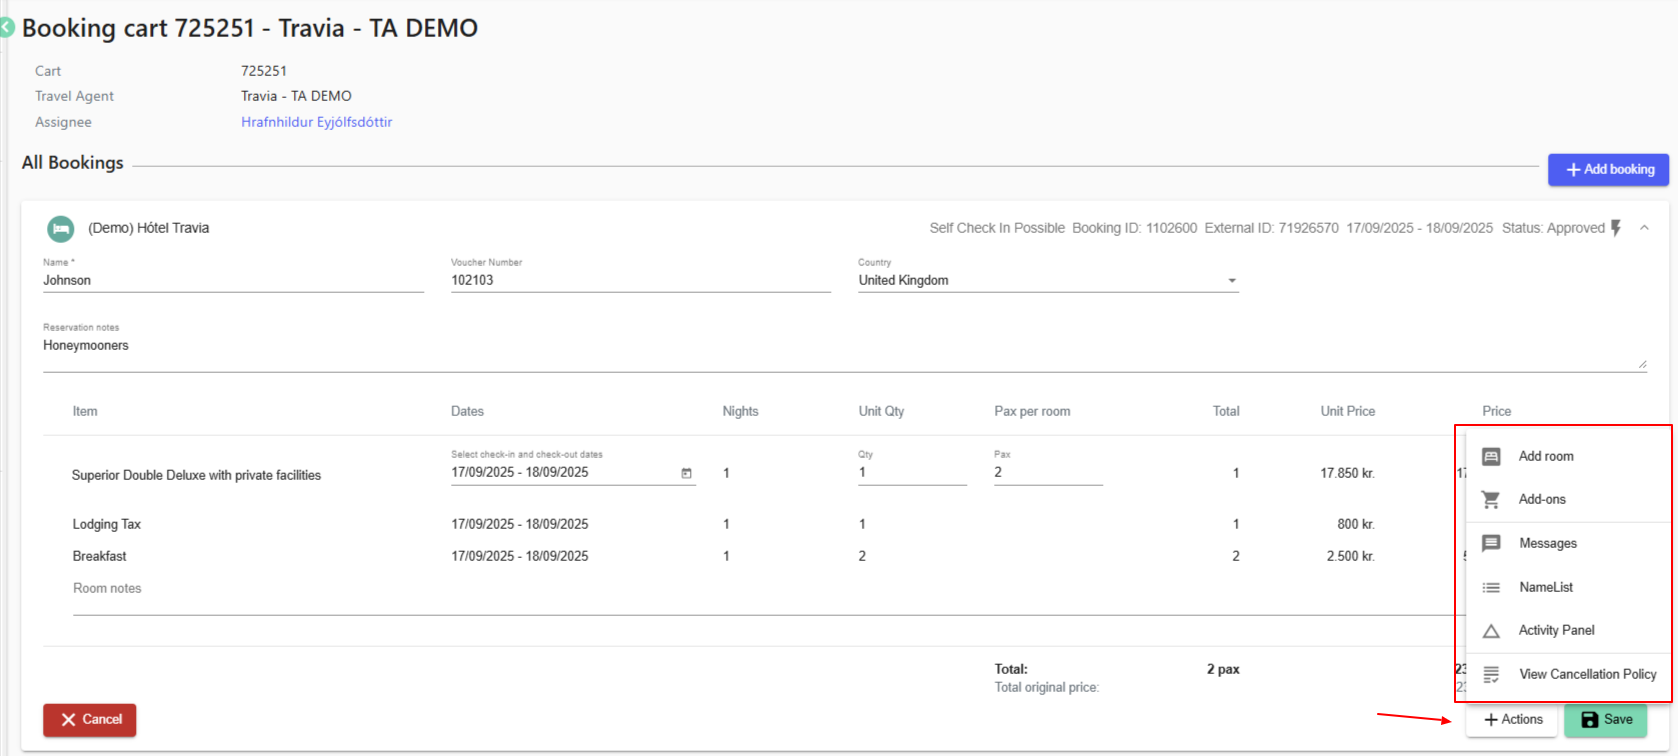Click the External ID: 71926570 text

(x=1271, y=228)
